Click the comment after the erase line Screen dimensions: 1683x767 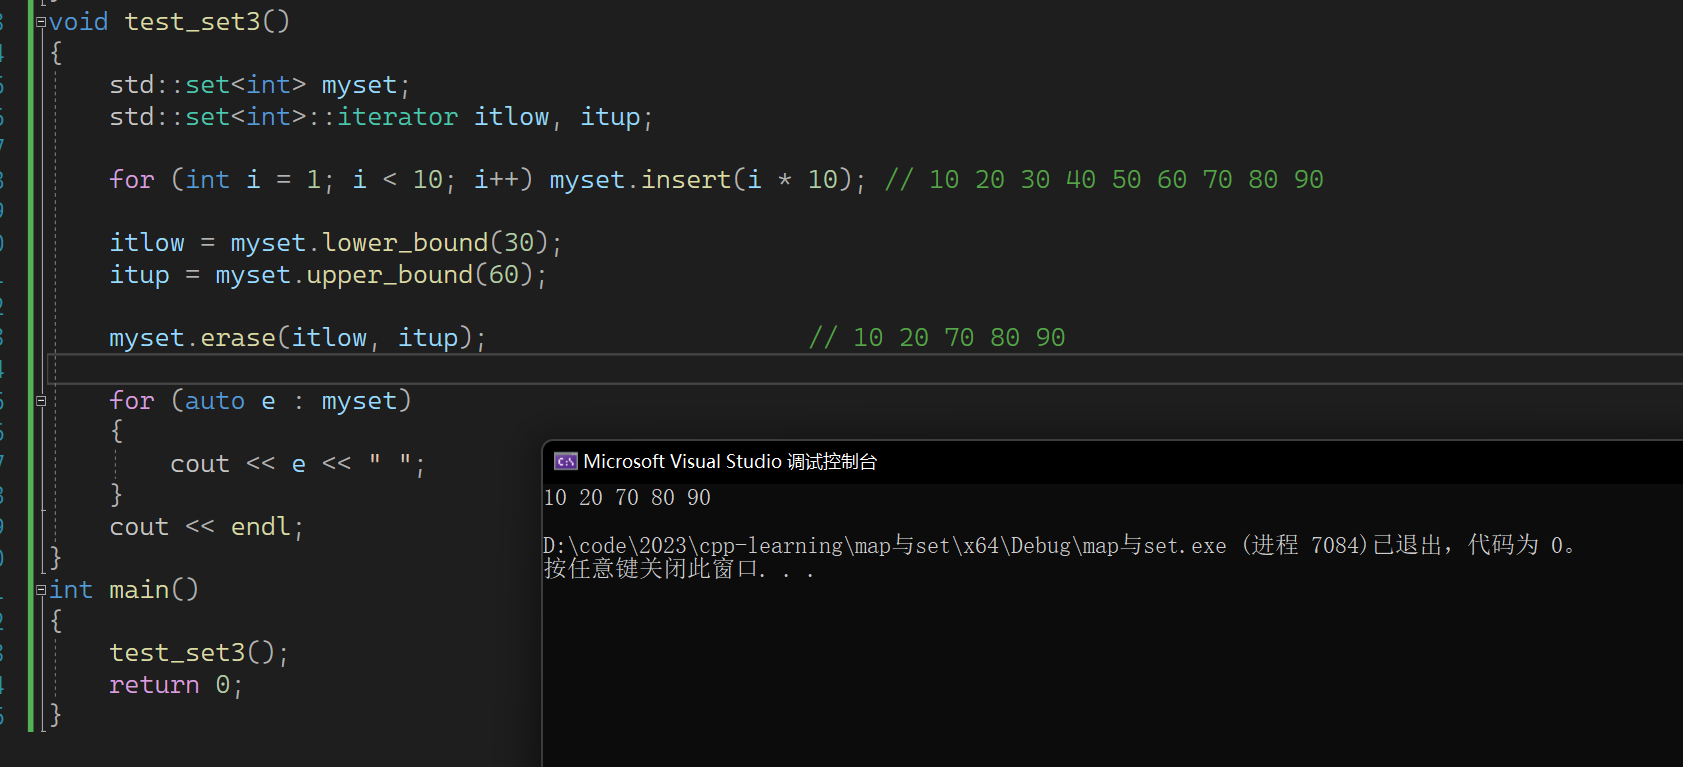937,338
